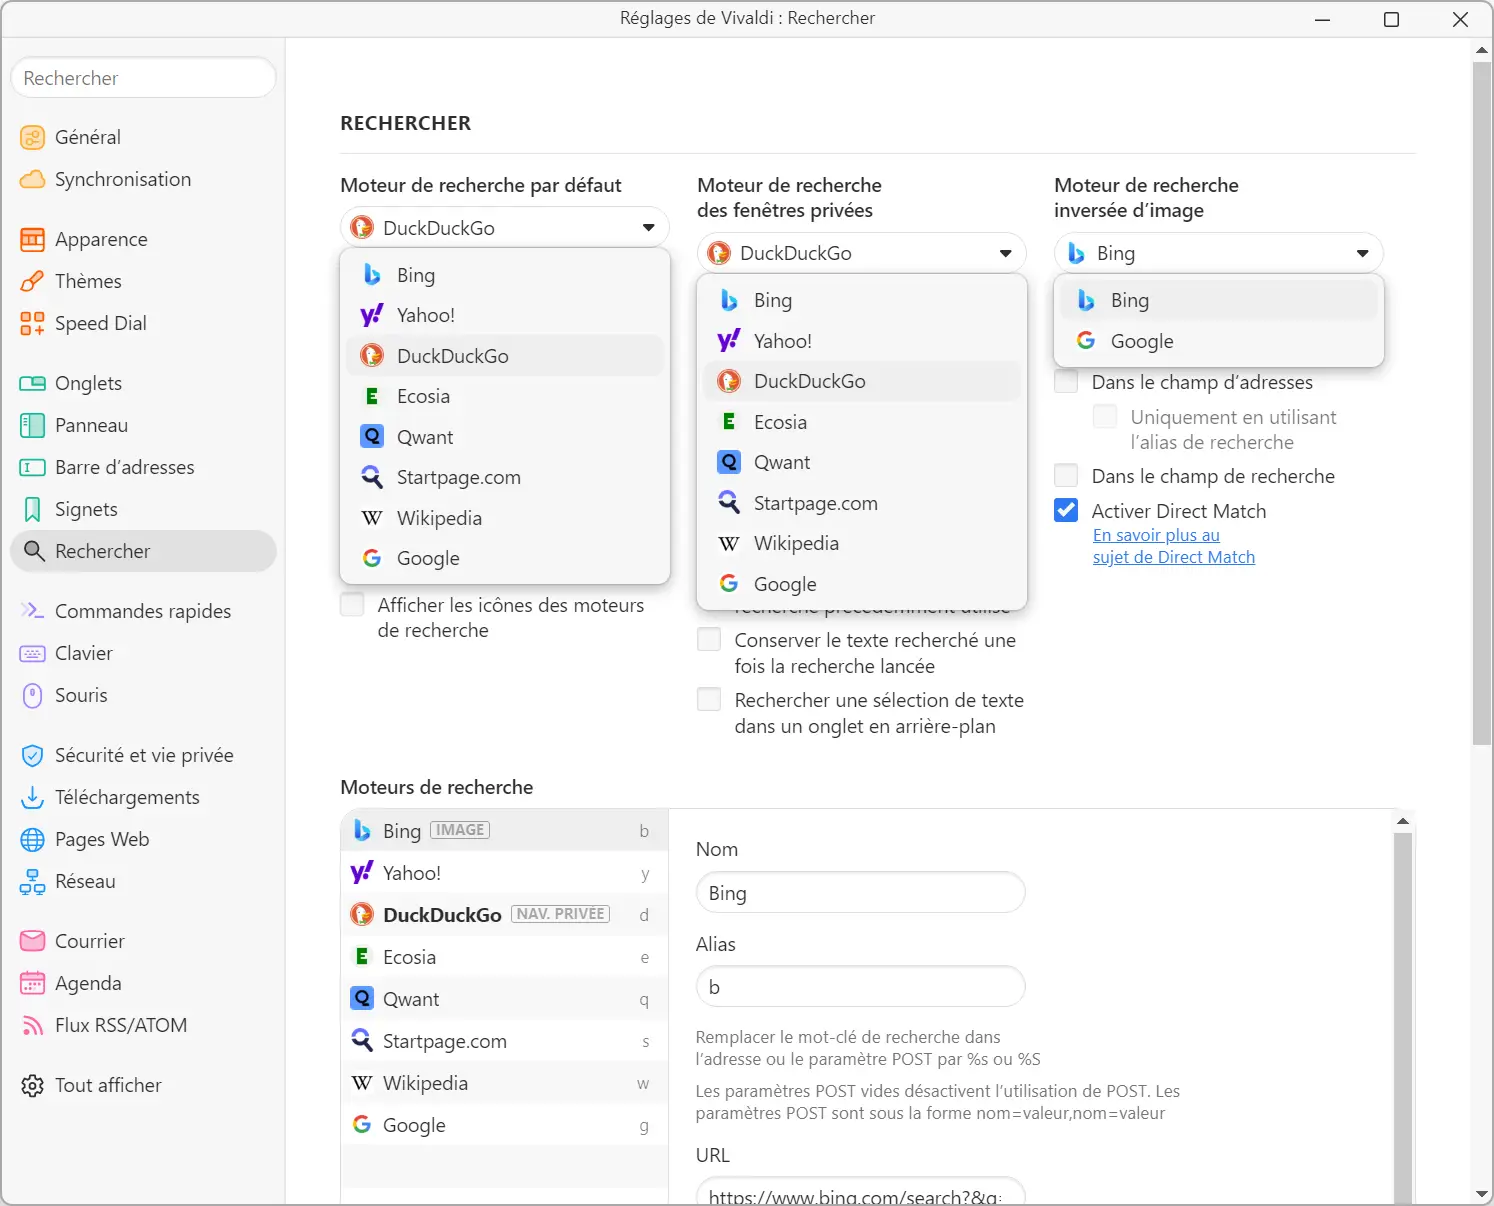The image size is (1494, 1206).
Task: Open En savoir plus Direct Match link
Action: 1173,546
